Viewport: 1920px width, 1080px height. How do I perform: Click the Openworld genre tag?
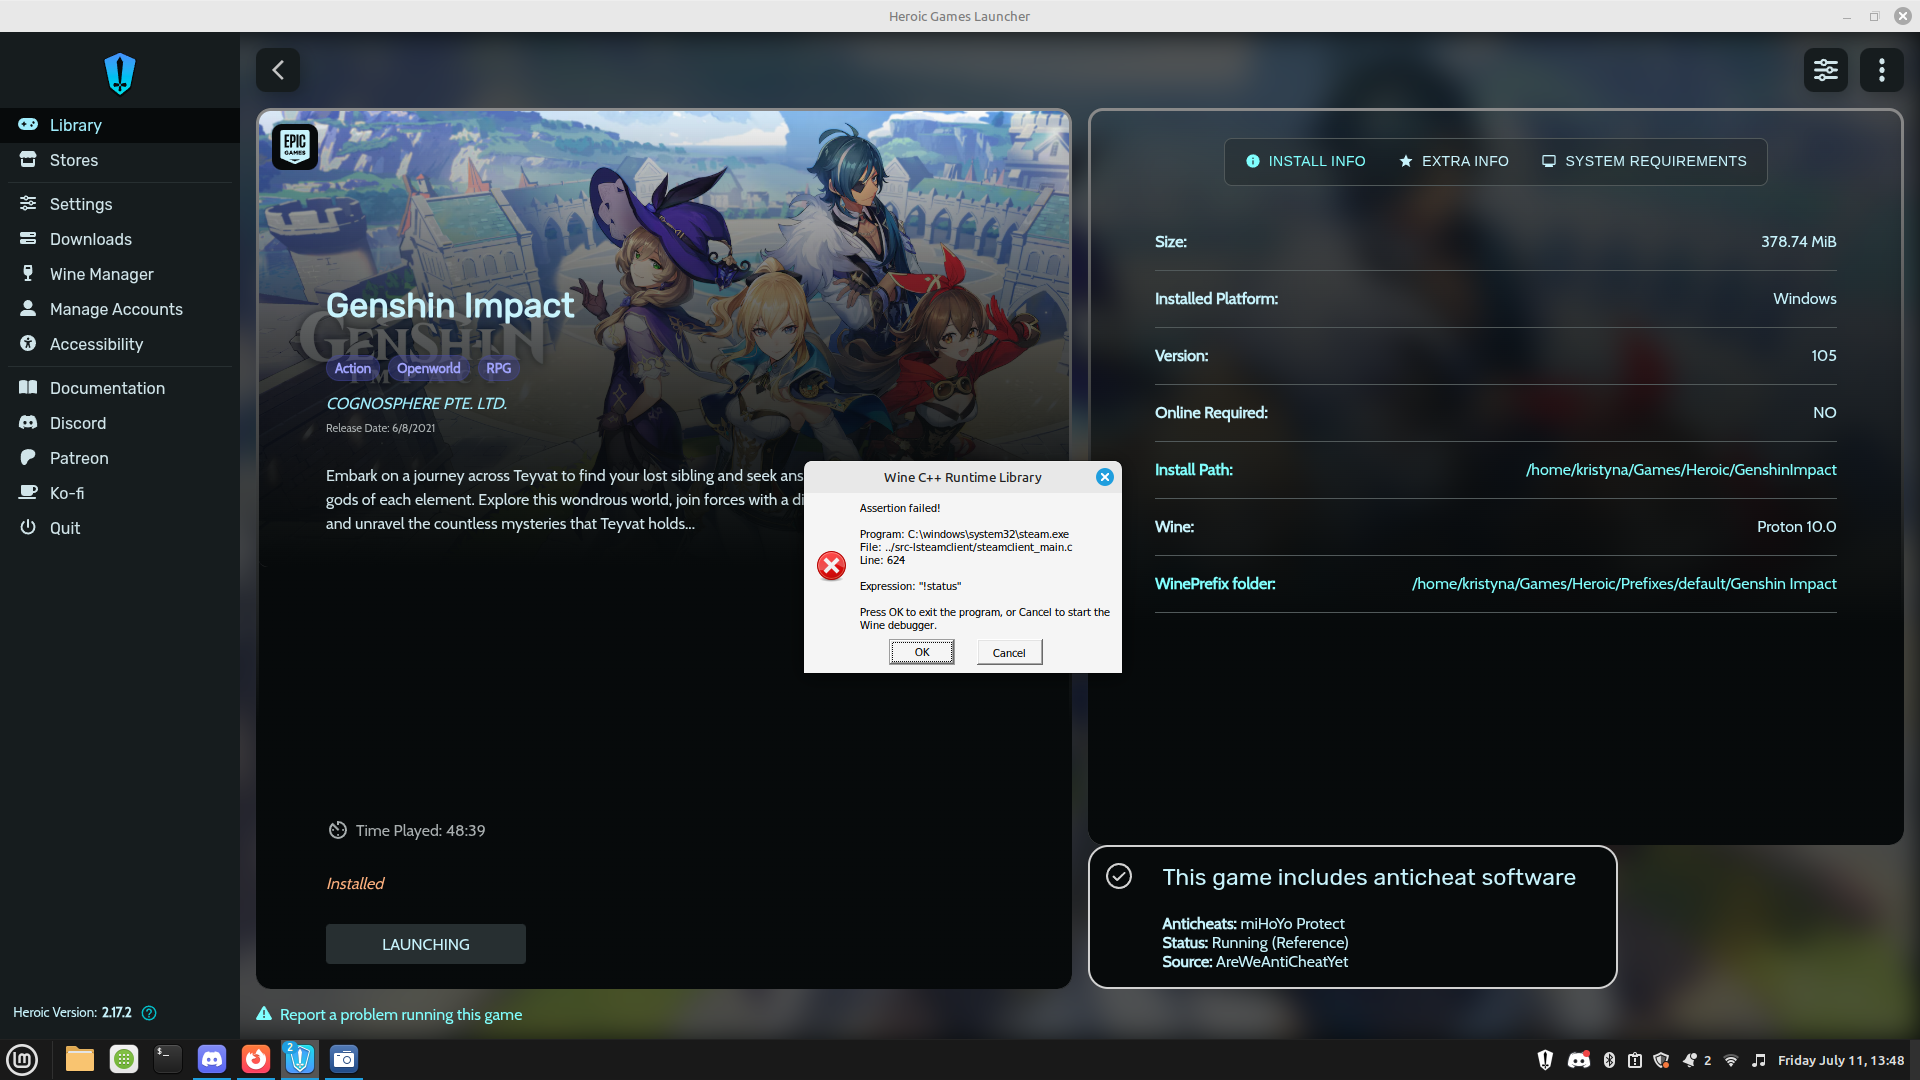coord(429,368)
